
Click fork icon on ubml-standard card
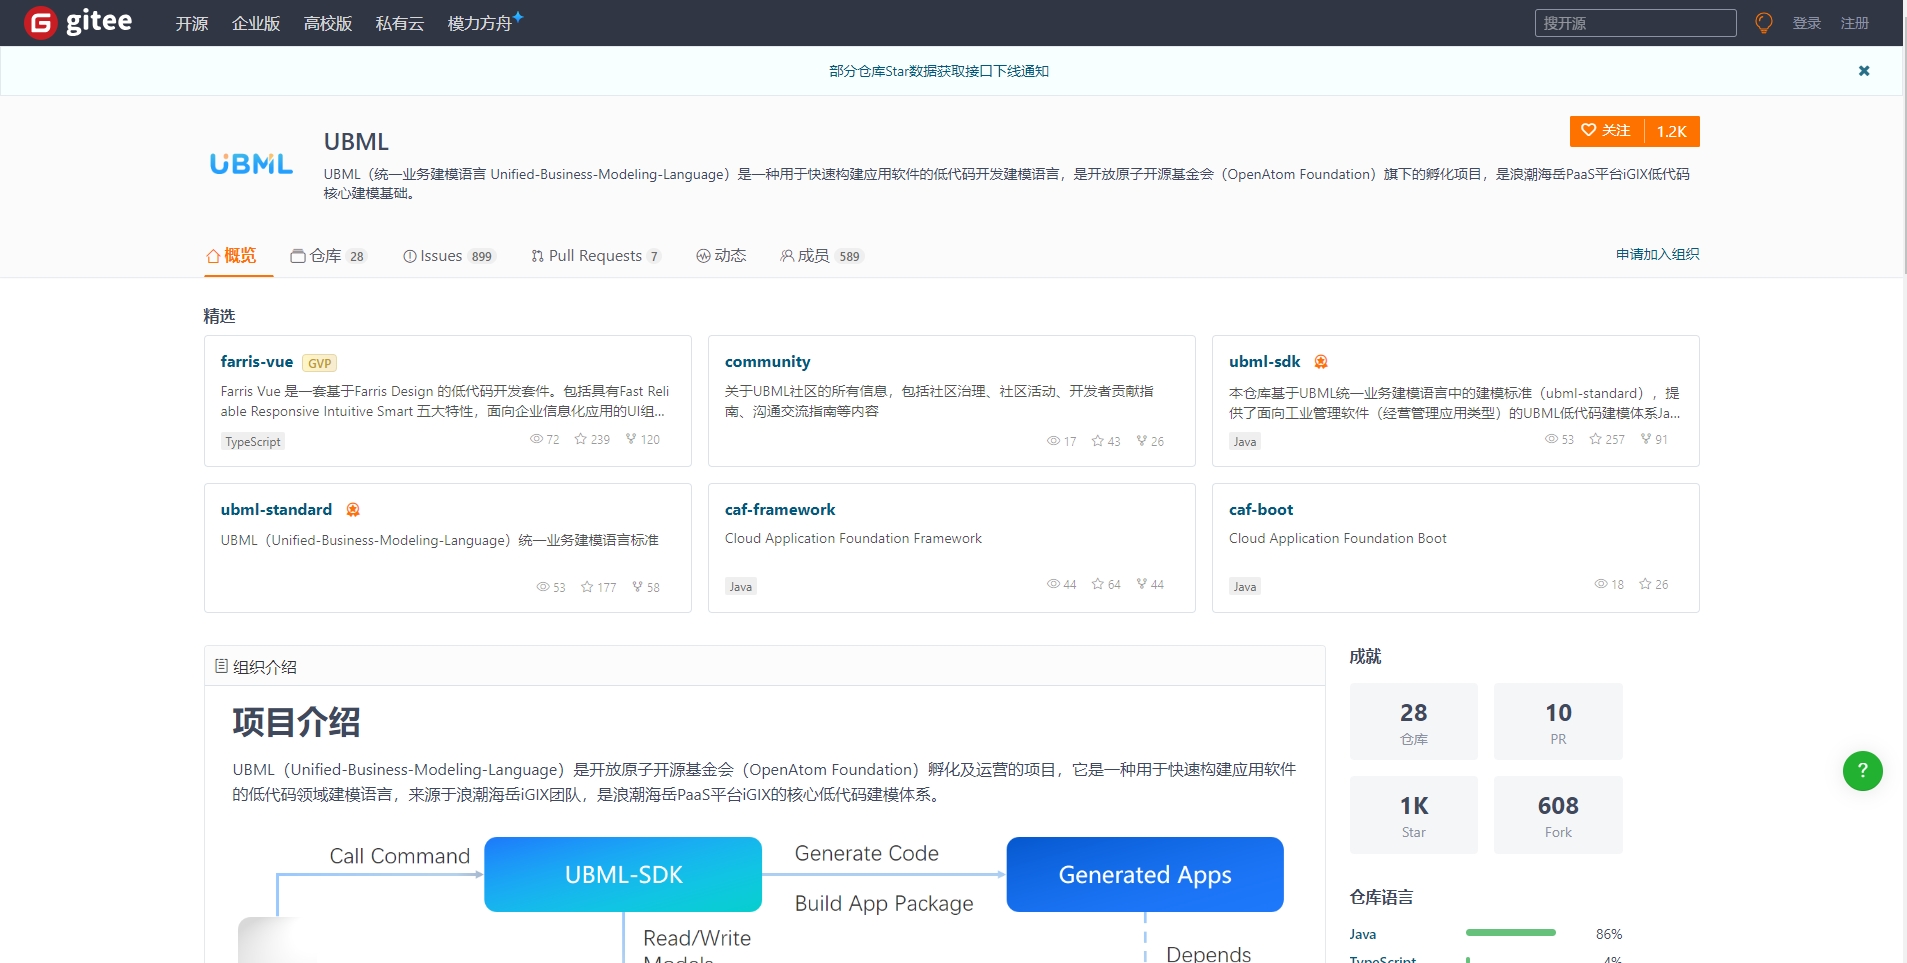638,587
